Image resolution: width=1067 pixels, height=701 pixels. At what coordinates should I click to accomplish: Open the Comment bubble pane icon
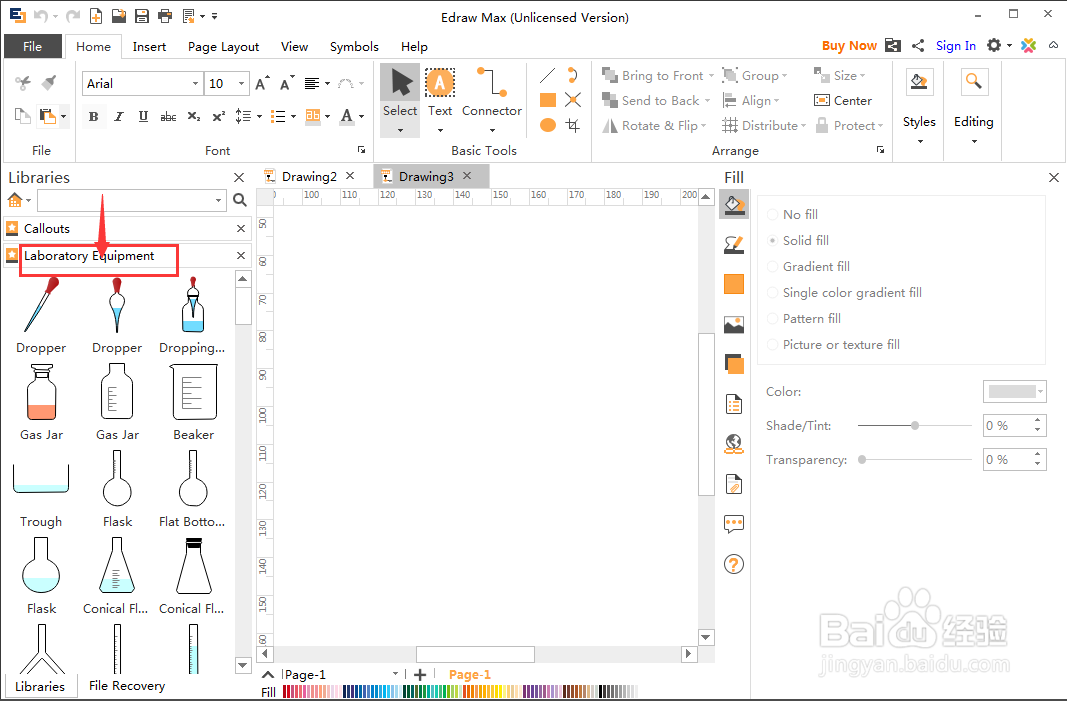(x=734, y=523)
